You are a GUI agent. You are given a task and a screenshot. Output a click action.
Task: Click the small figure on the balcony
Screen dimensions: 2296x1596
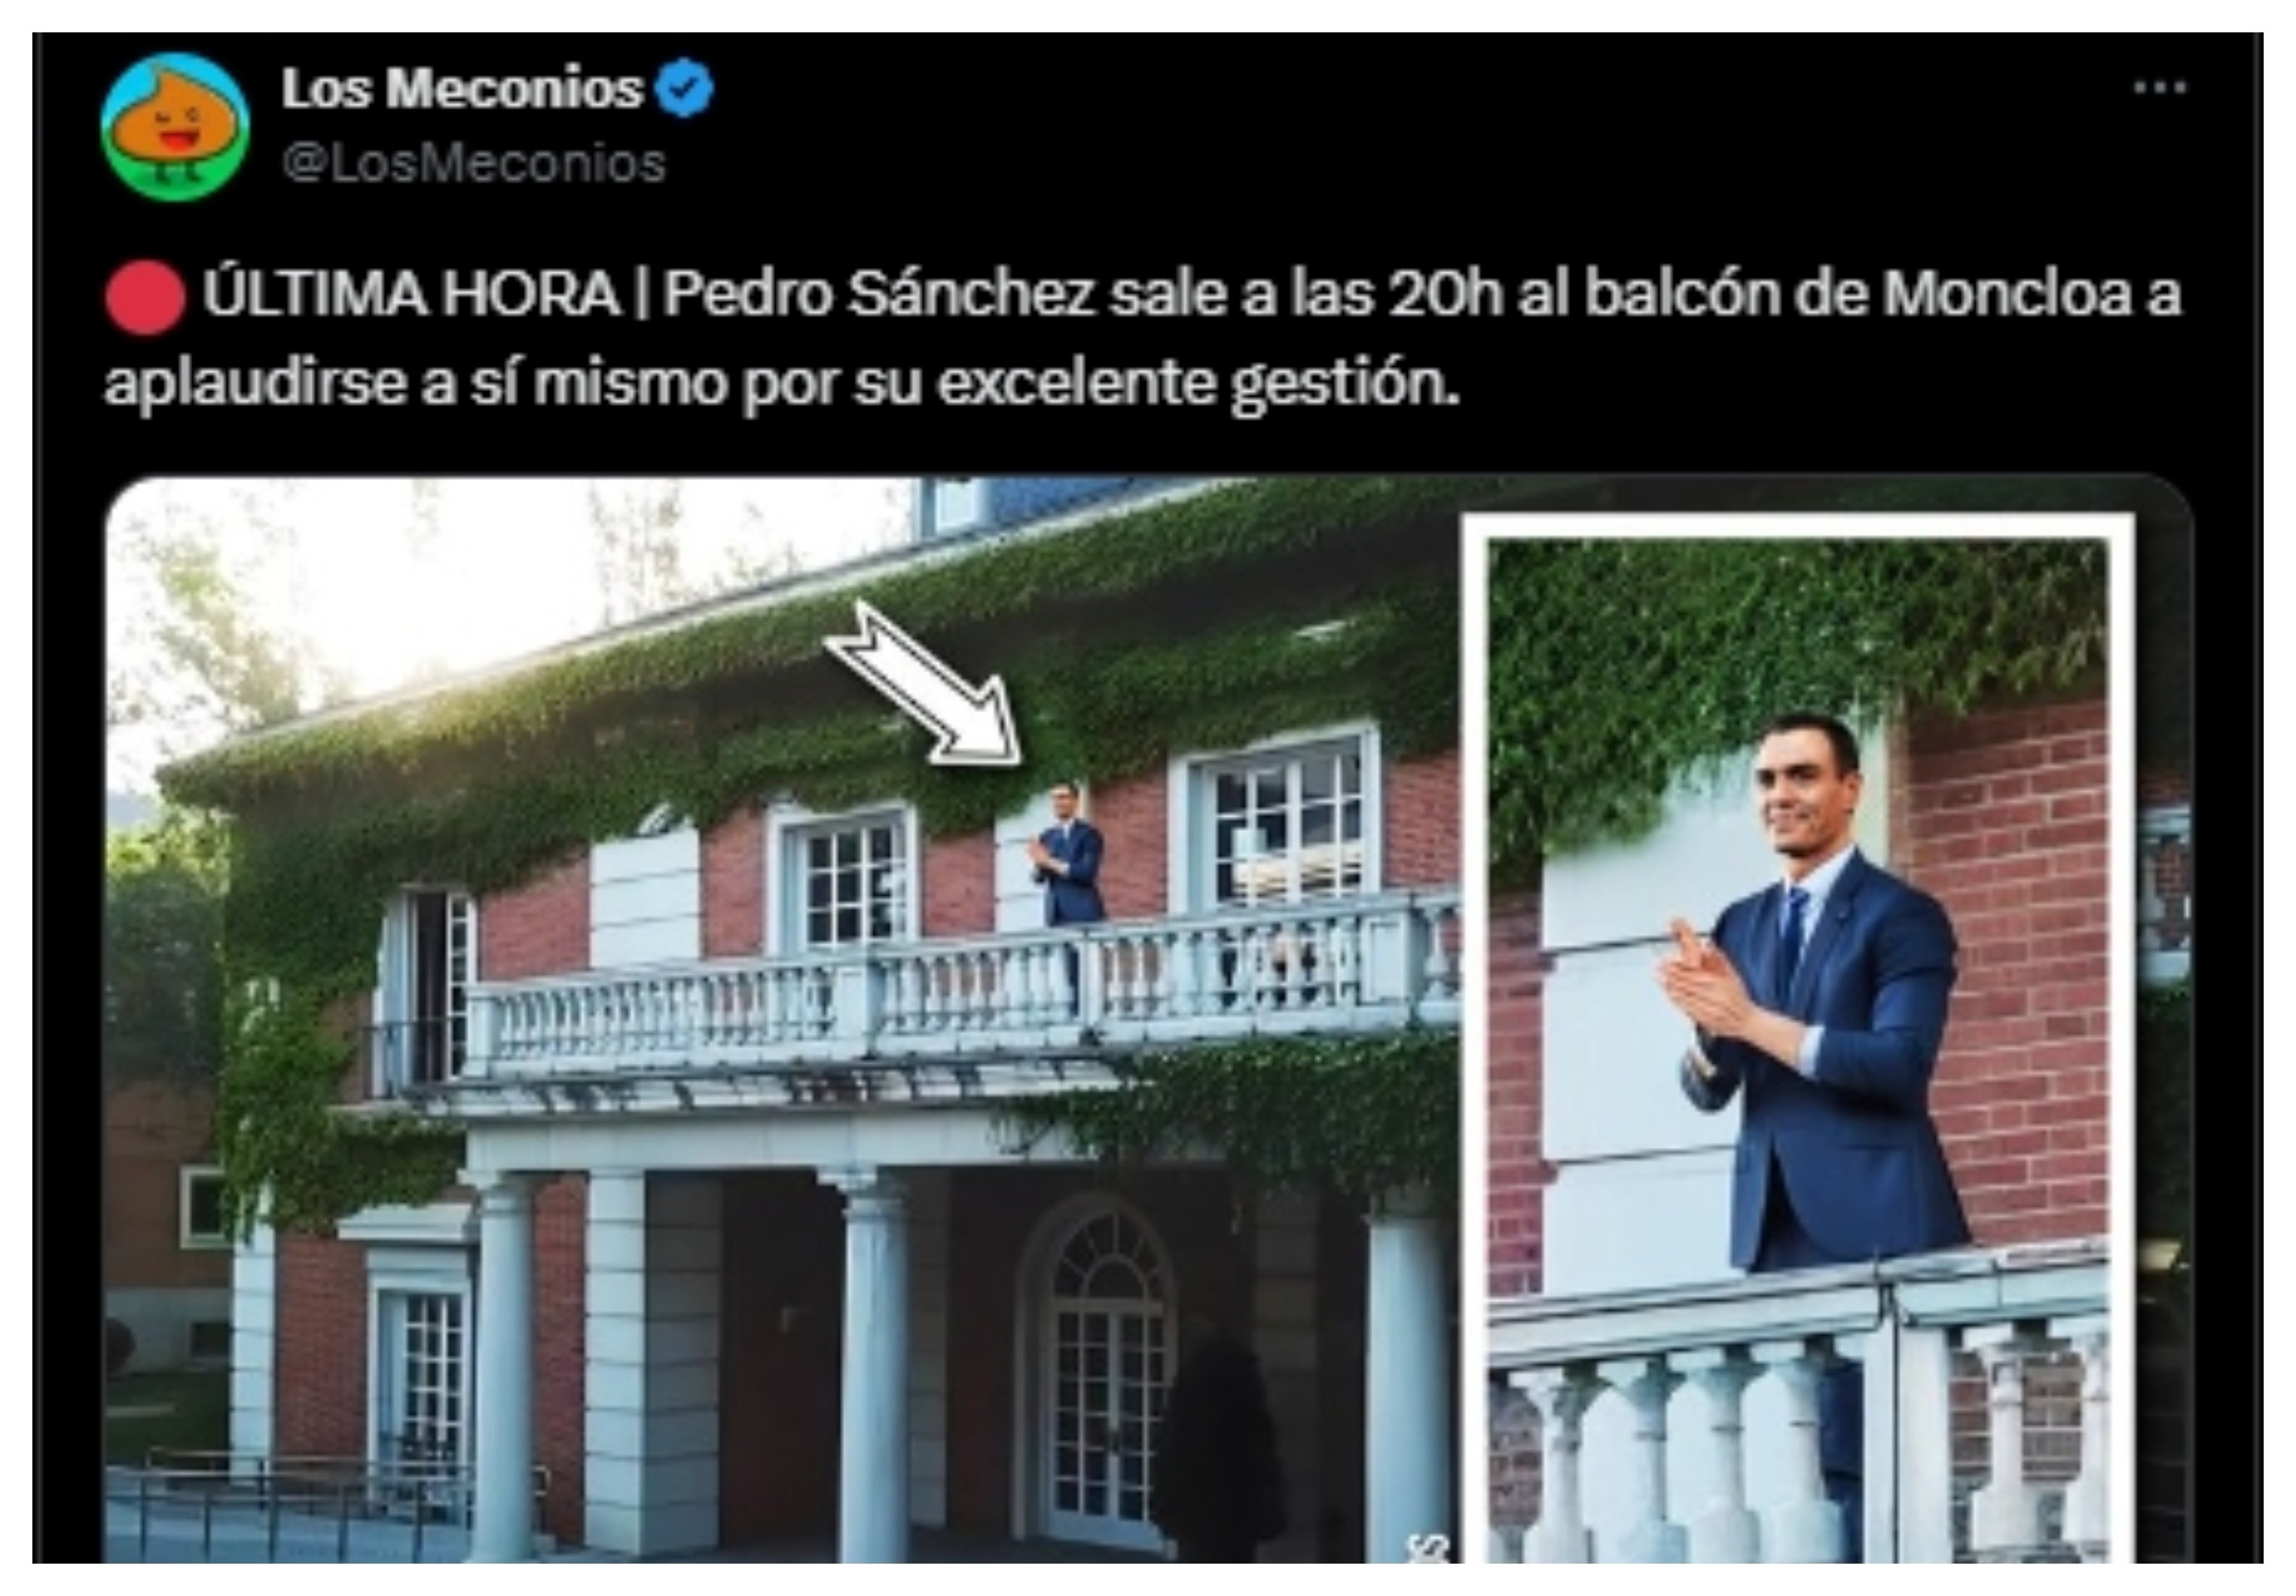[x=1068, y=857]
